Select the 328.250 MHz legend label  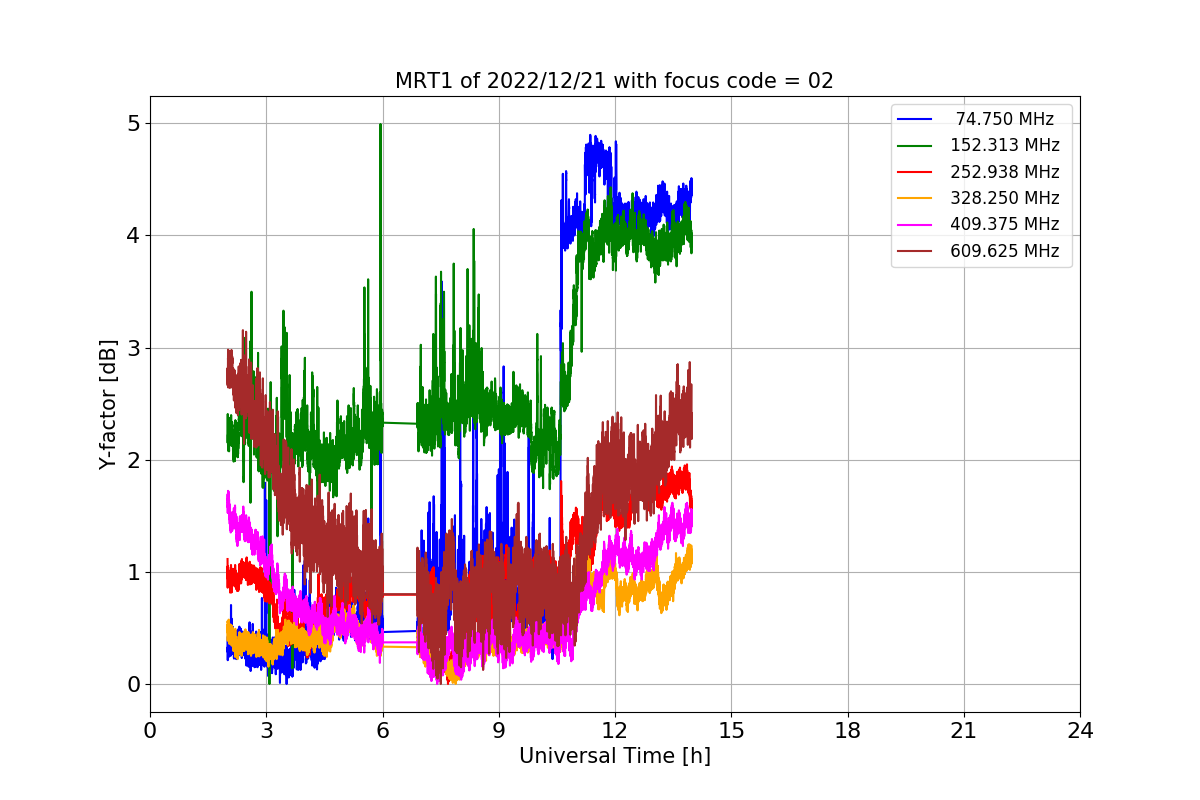click(x=1005, y=198)
